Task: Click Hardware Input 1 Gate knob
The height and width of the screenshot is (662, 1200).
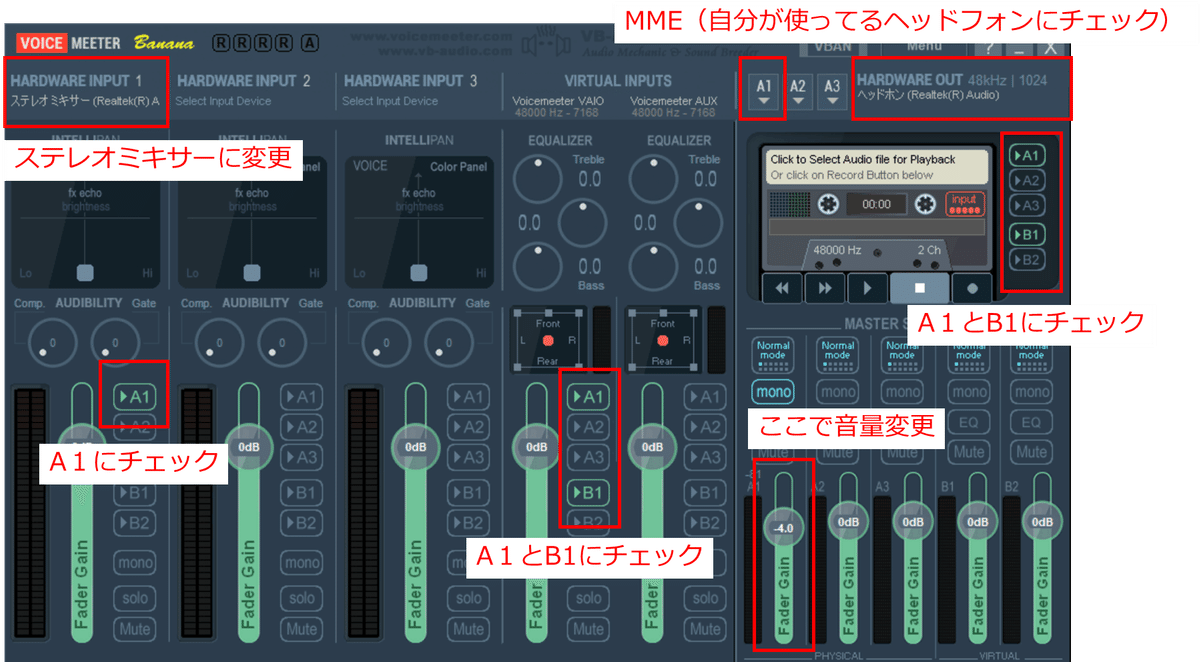Action: point(116,342)
